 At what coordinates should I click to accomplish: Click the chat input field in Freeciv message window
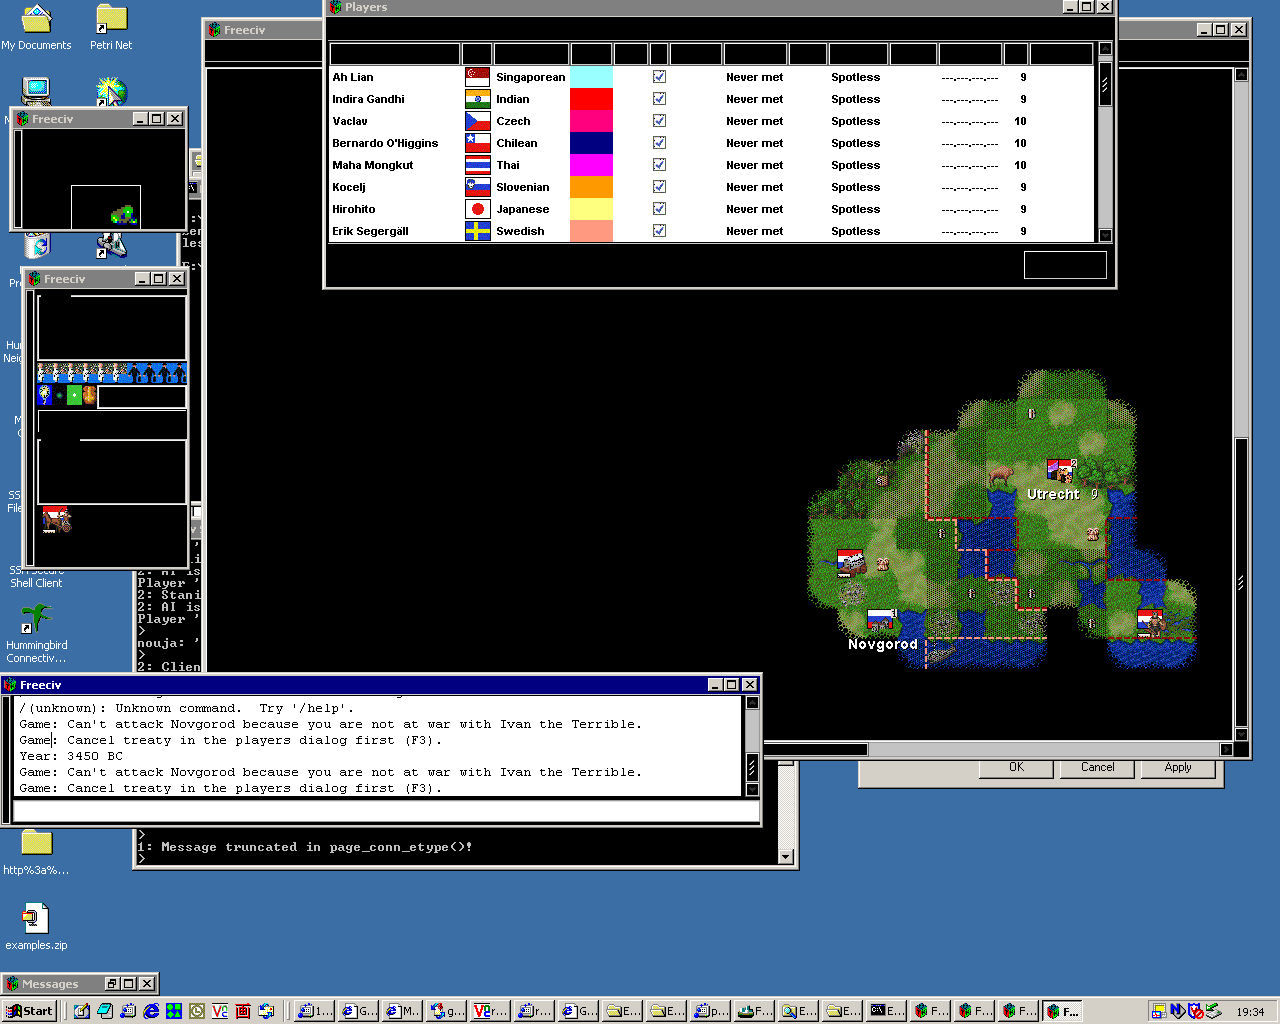point(386,811)
